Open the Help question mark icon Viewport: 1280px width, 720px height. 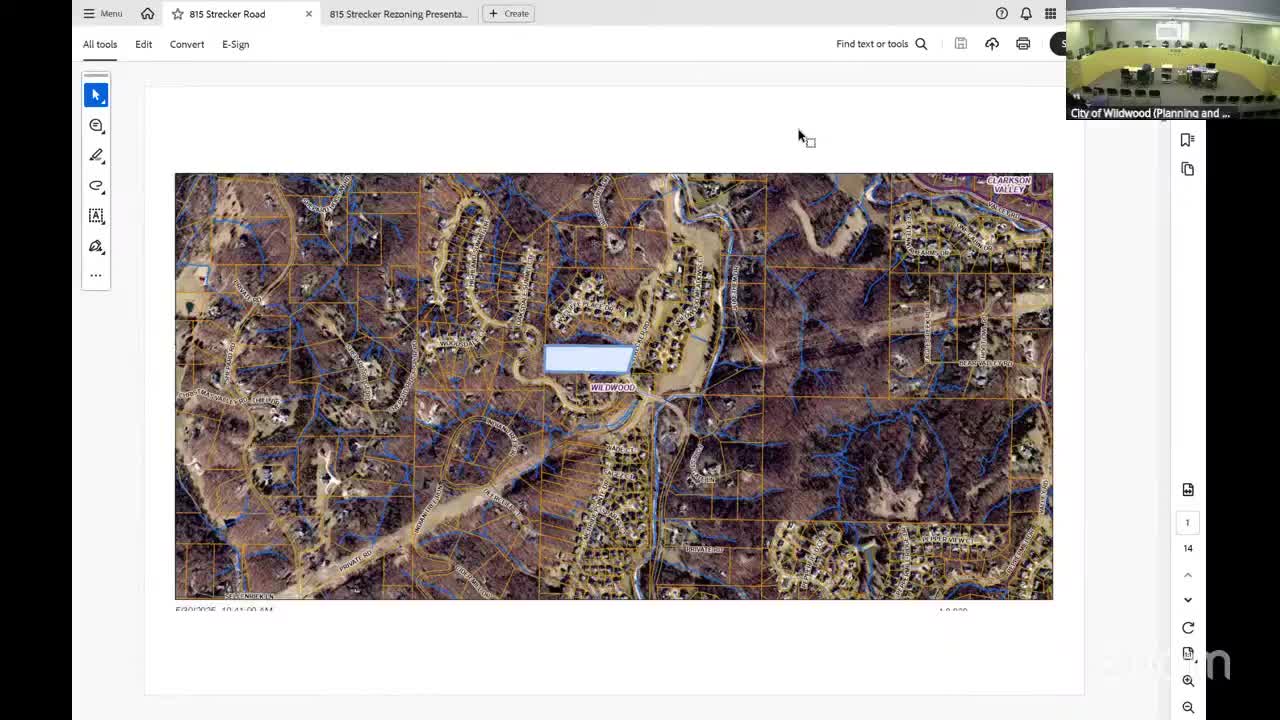(x=1002, y=14)
